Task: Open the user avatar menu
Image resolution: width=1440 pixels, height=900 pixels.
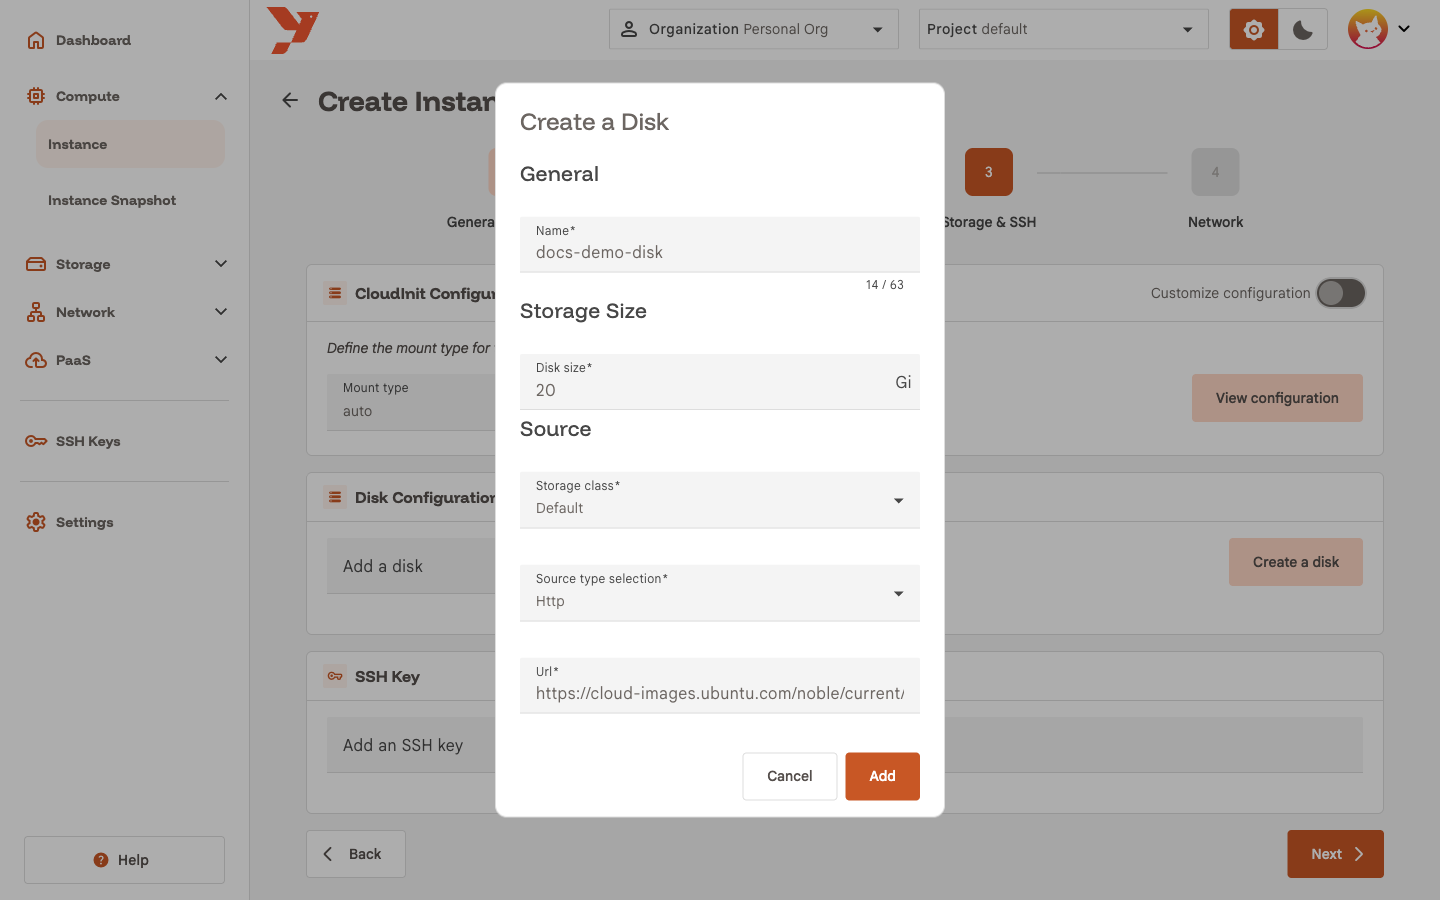Action: pos(1368,29)
